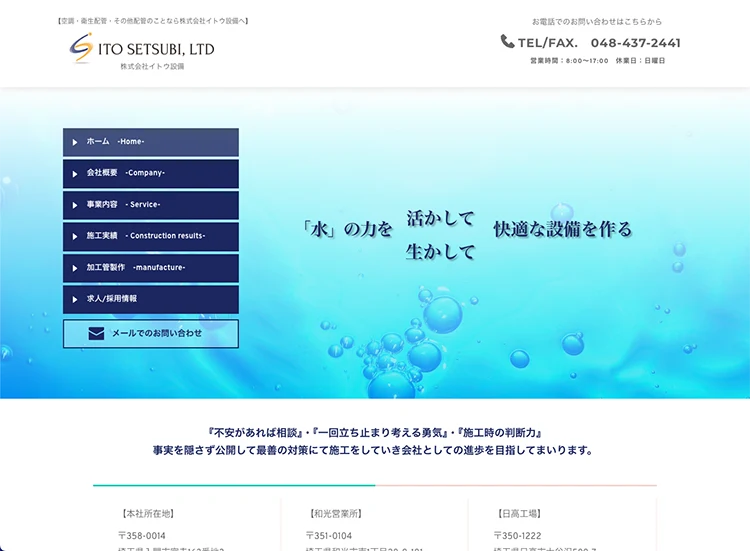Screen dimensions: 750x551
Task: Open the 会社概要 -Company- page
Action: 151,174
